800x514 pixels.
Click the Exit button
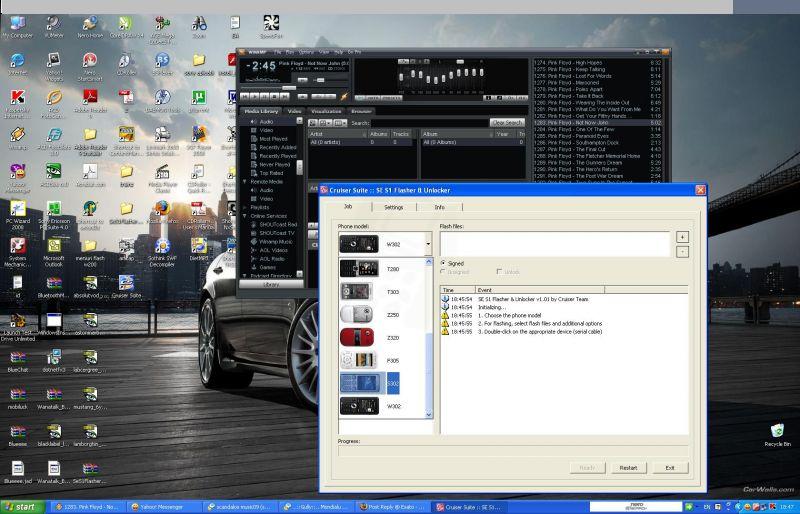(x=670, y=468)
